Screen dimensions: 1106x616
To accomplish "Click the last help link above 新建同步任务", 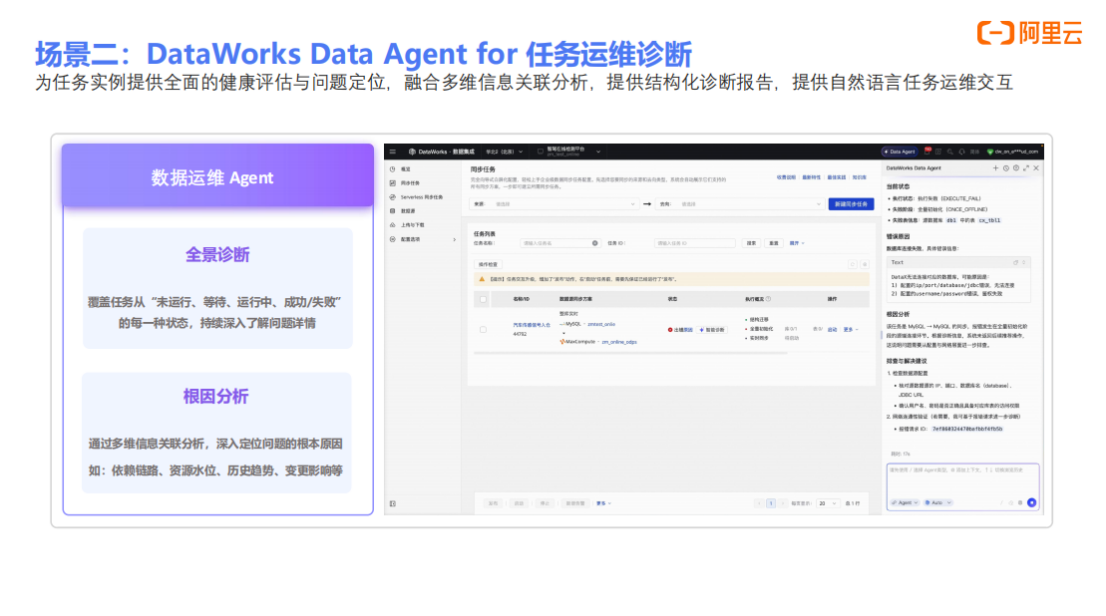I will point(859,178).
